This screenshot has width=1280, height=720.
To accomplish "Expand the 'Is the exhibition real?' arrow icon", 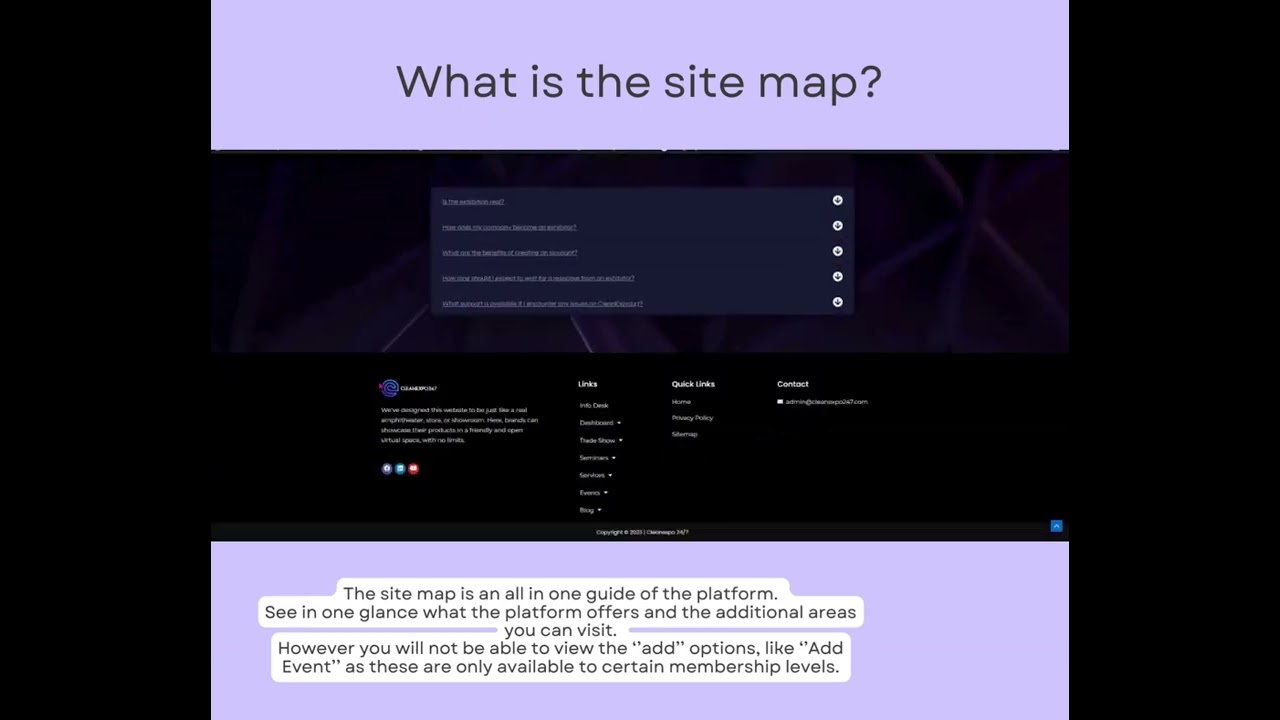I will [x=837, y=200].
